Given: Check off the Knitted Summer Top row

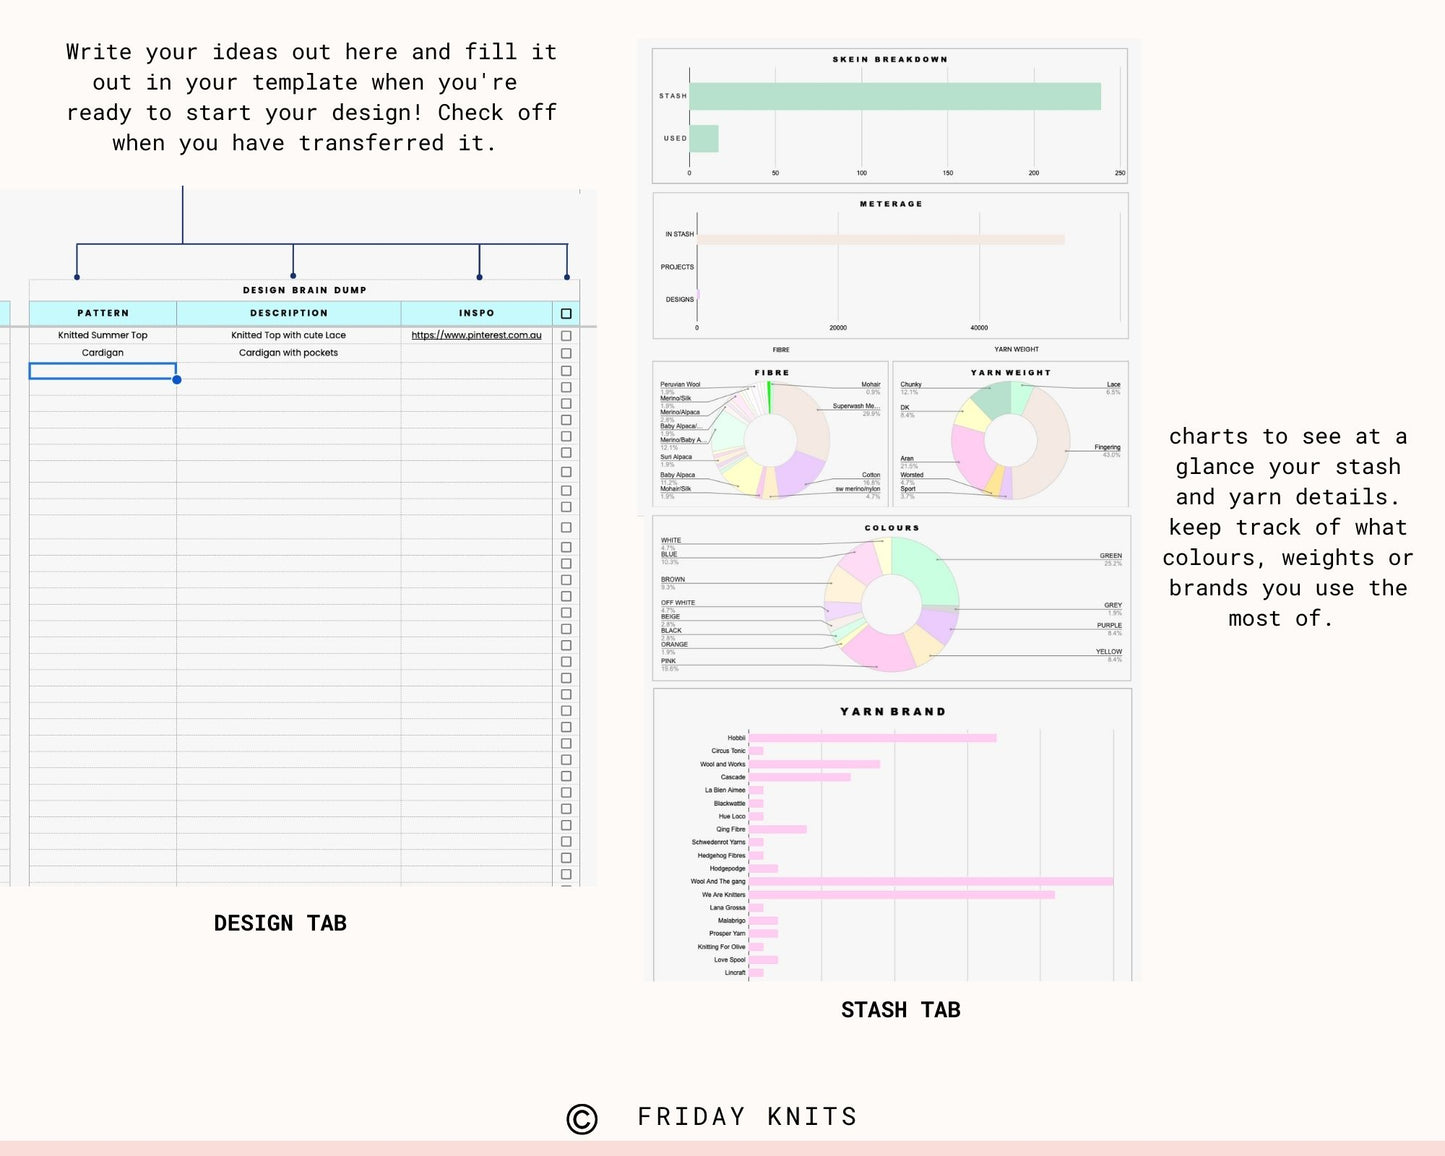Looking at the screenshot, I should pos(566,336).
